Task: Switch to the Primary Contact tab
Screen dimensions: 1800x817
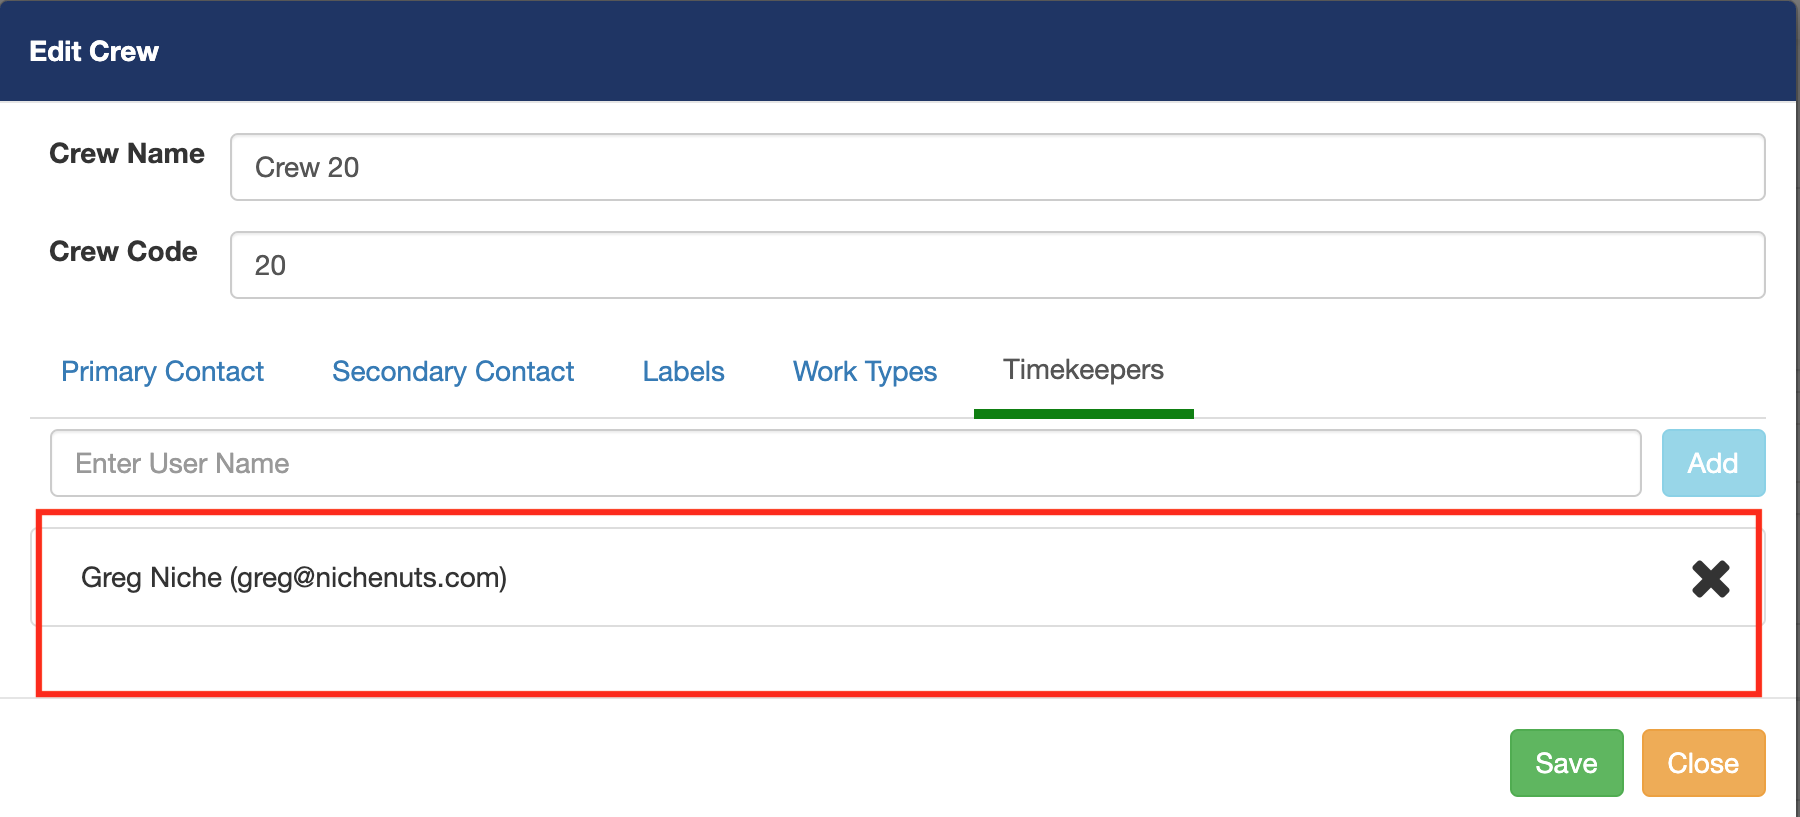Action: tap(162, 372)
